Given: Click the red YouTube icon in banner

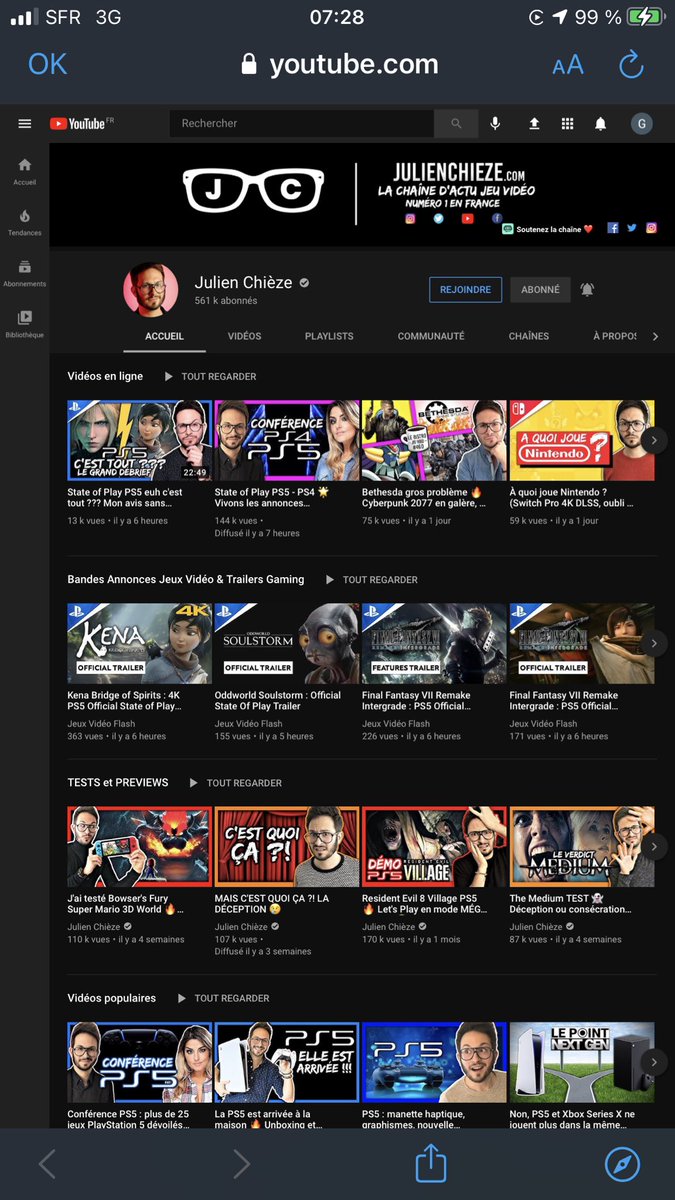Looking at the screenshot, I should 467,218.
